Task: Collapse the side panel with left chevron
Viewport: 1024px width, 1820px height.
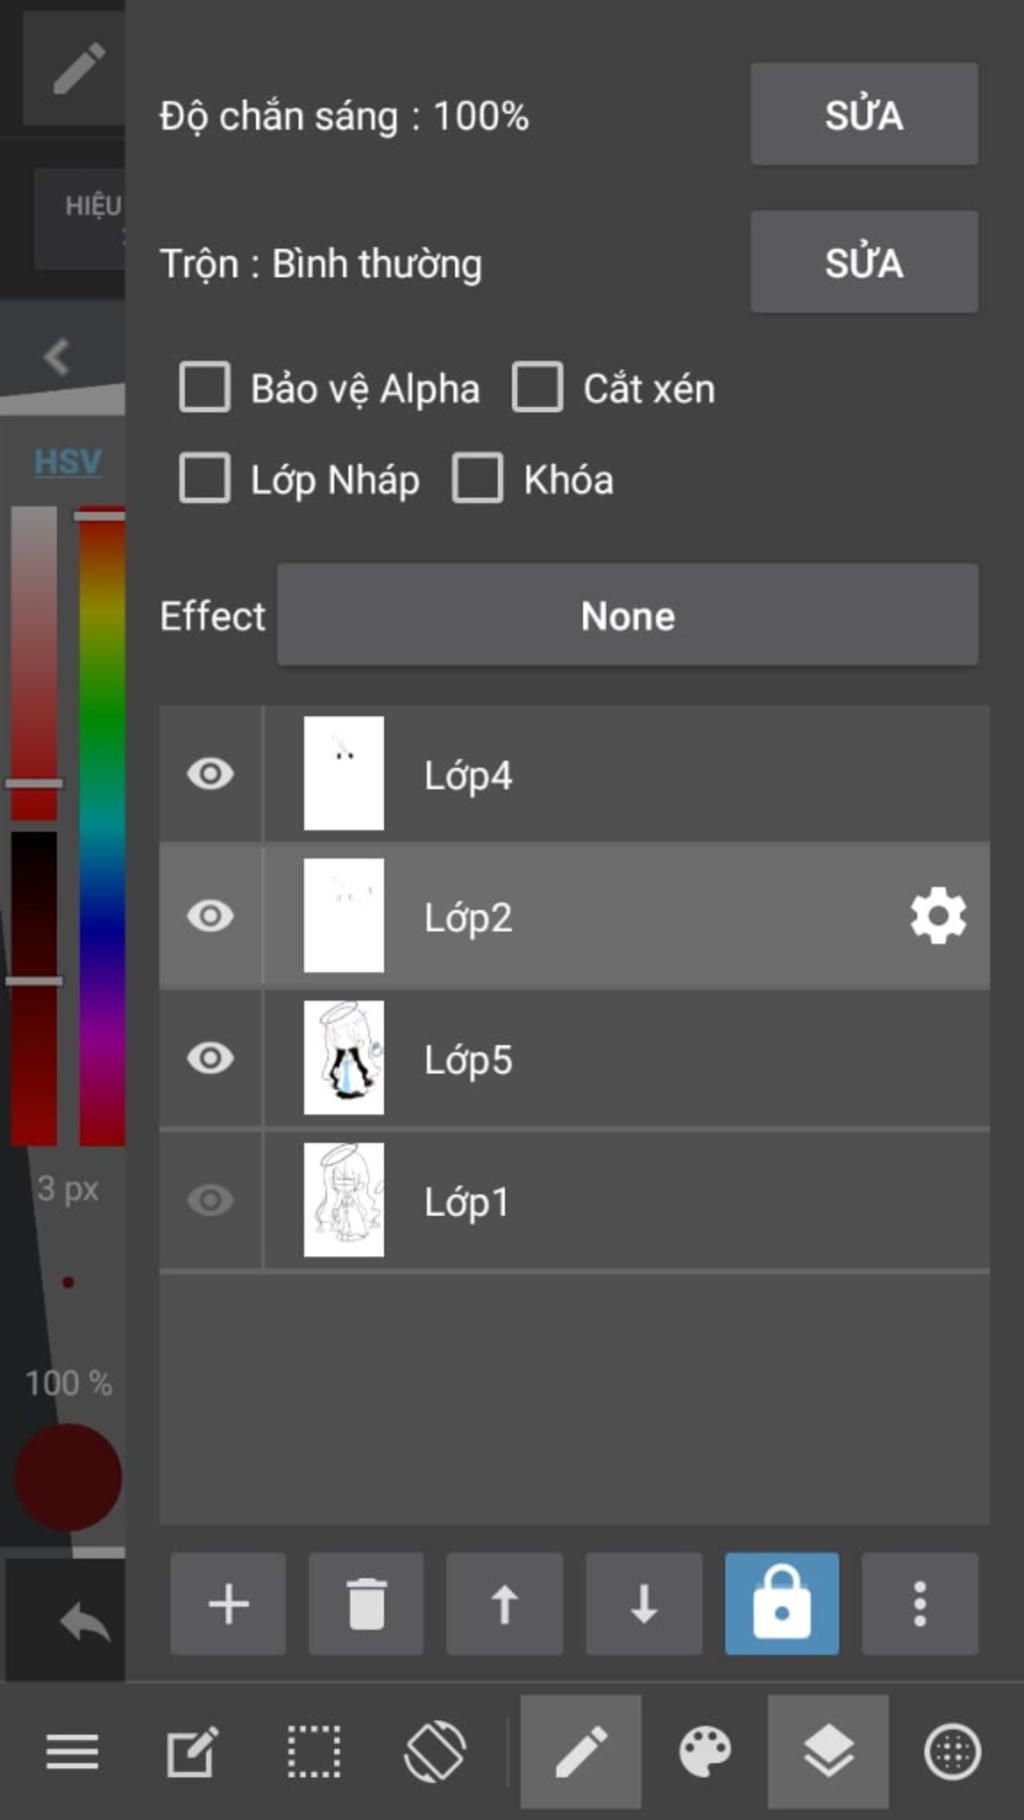Action: (x=56, y=356)
